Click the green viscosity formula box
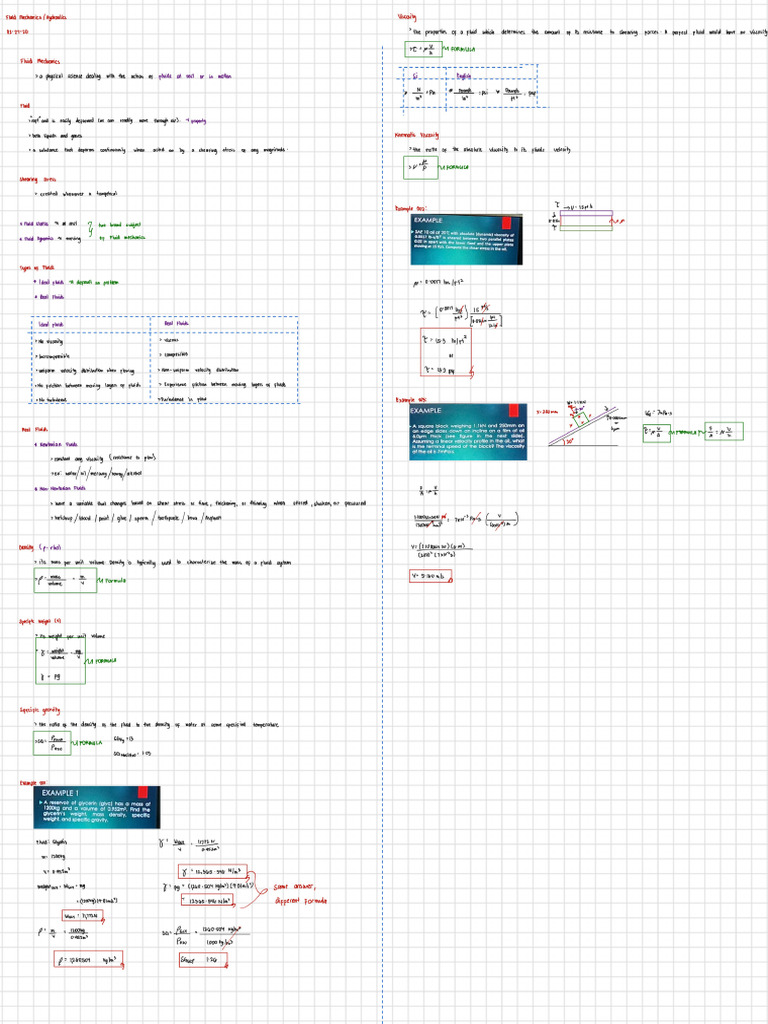768x1024 pixels. click(423, 49)
